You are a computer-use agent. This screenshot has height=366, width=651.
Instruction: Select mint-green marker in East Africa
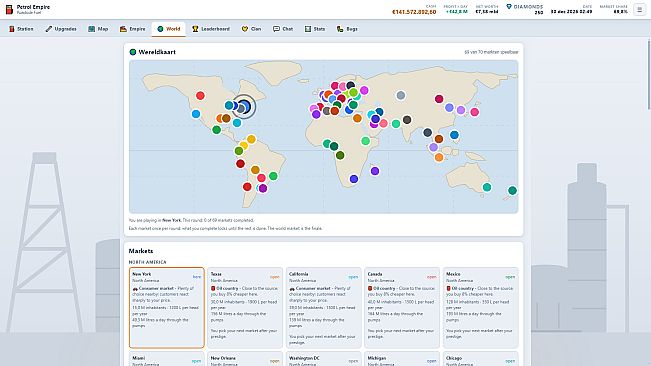click(x=365, y=141)
